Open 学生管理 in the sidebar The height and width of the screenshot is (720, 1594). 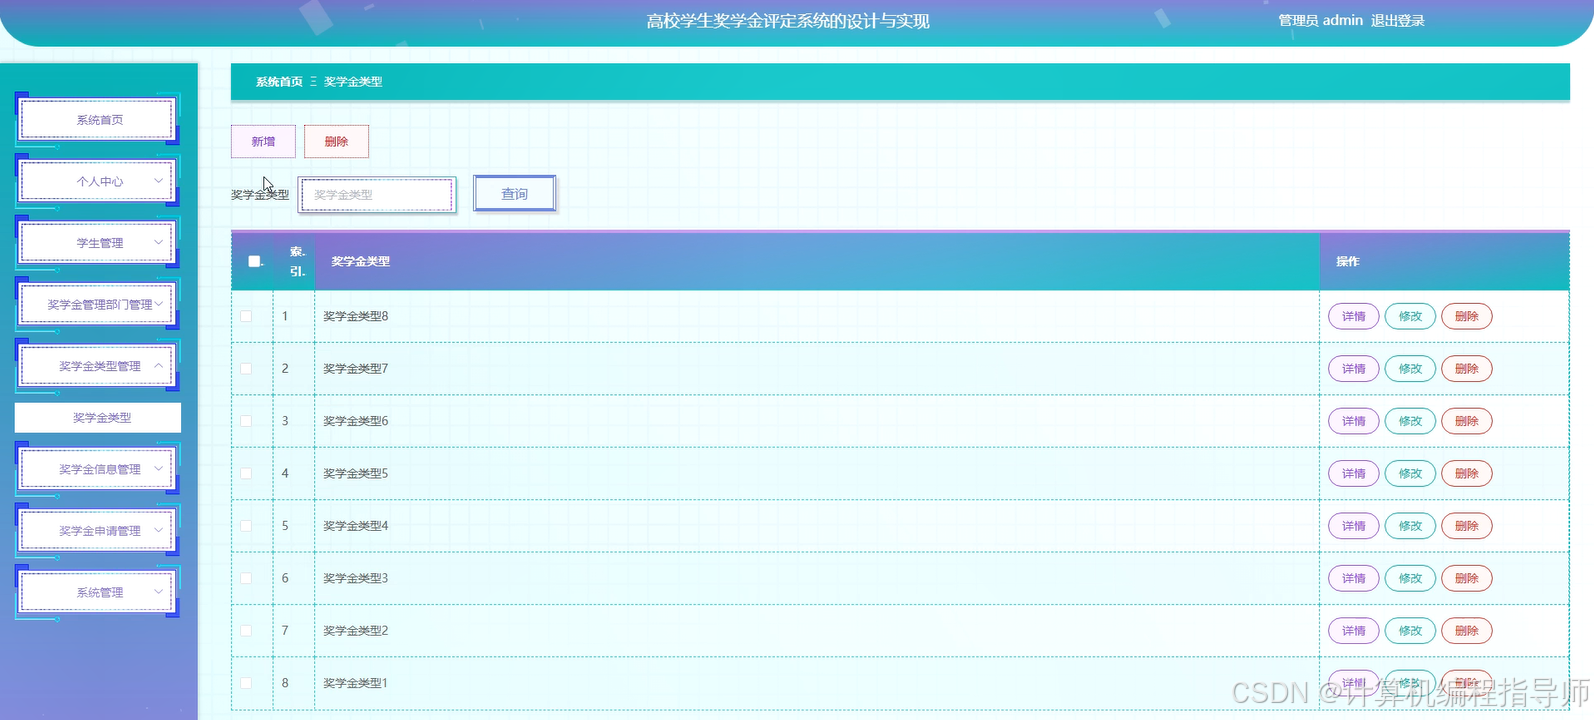pyautogui.click(x=98, y=243)
